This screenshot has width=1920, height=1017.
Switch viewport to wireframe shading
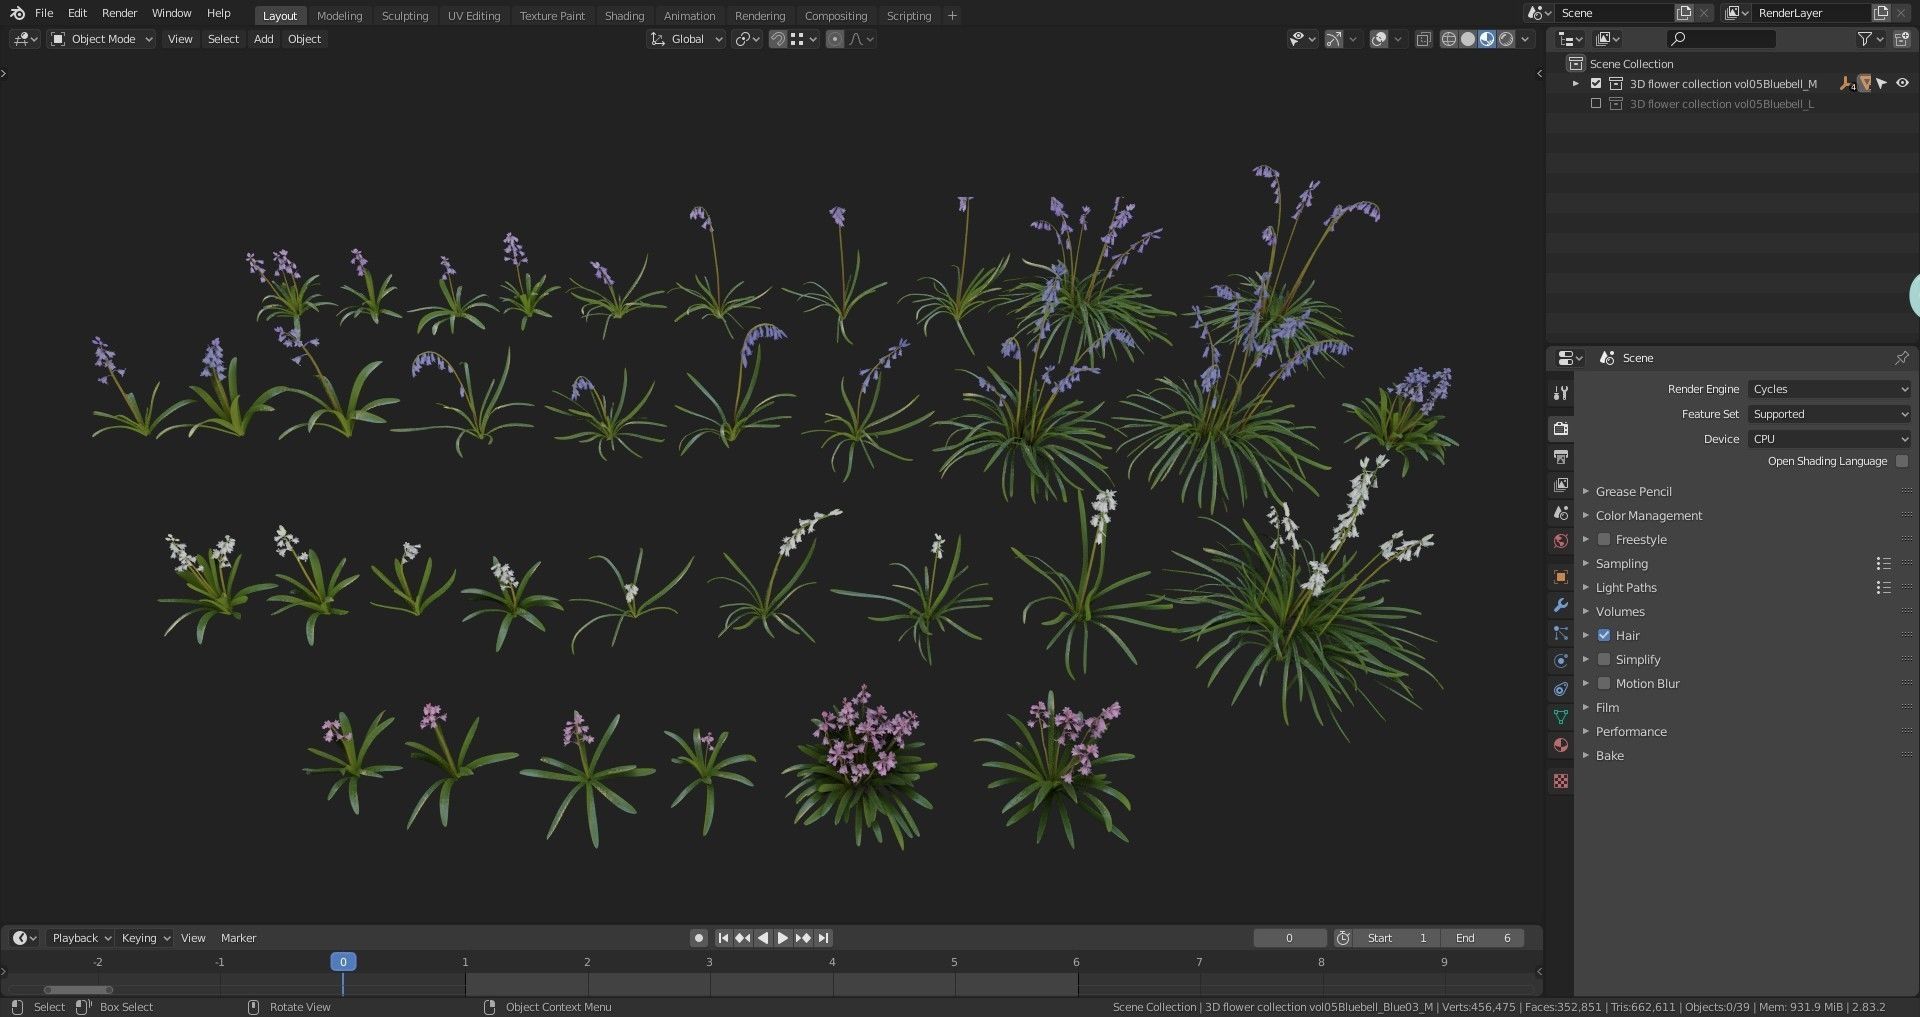(1448, 39)
